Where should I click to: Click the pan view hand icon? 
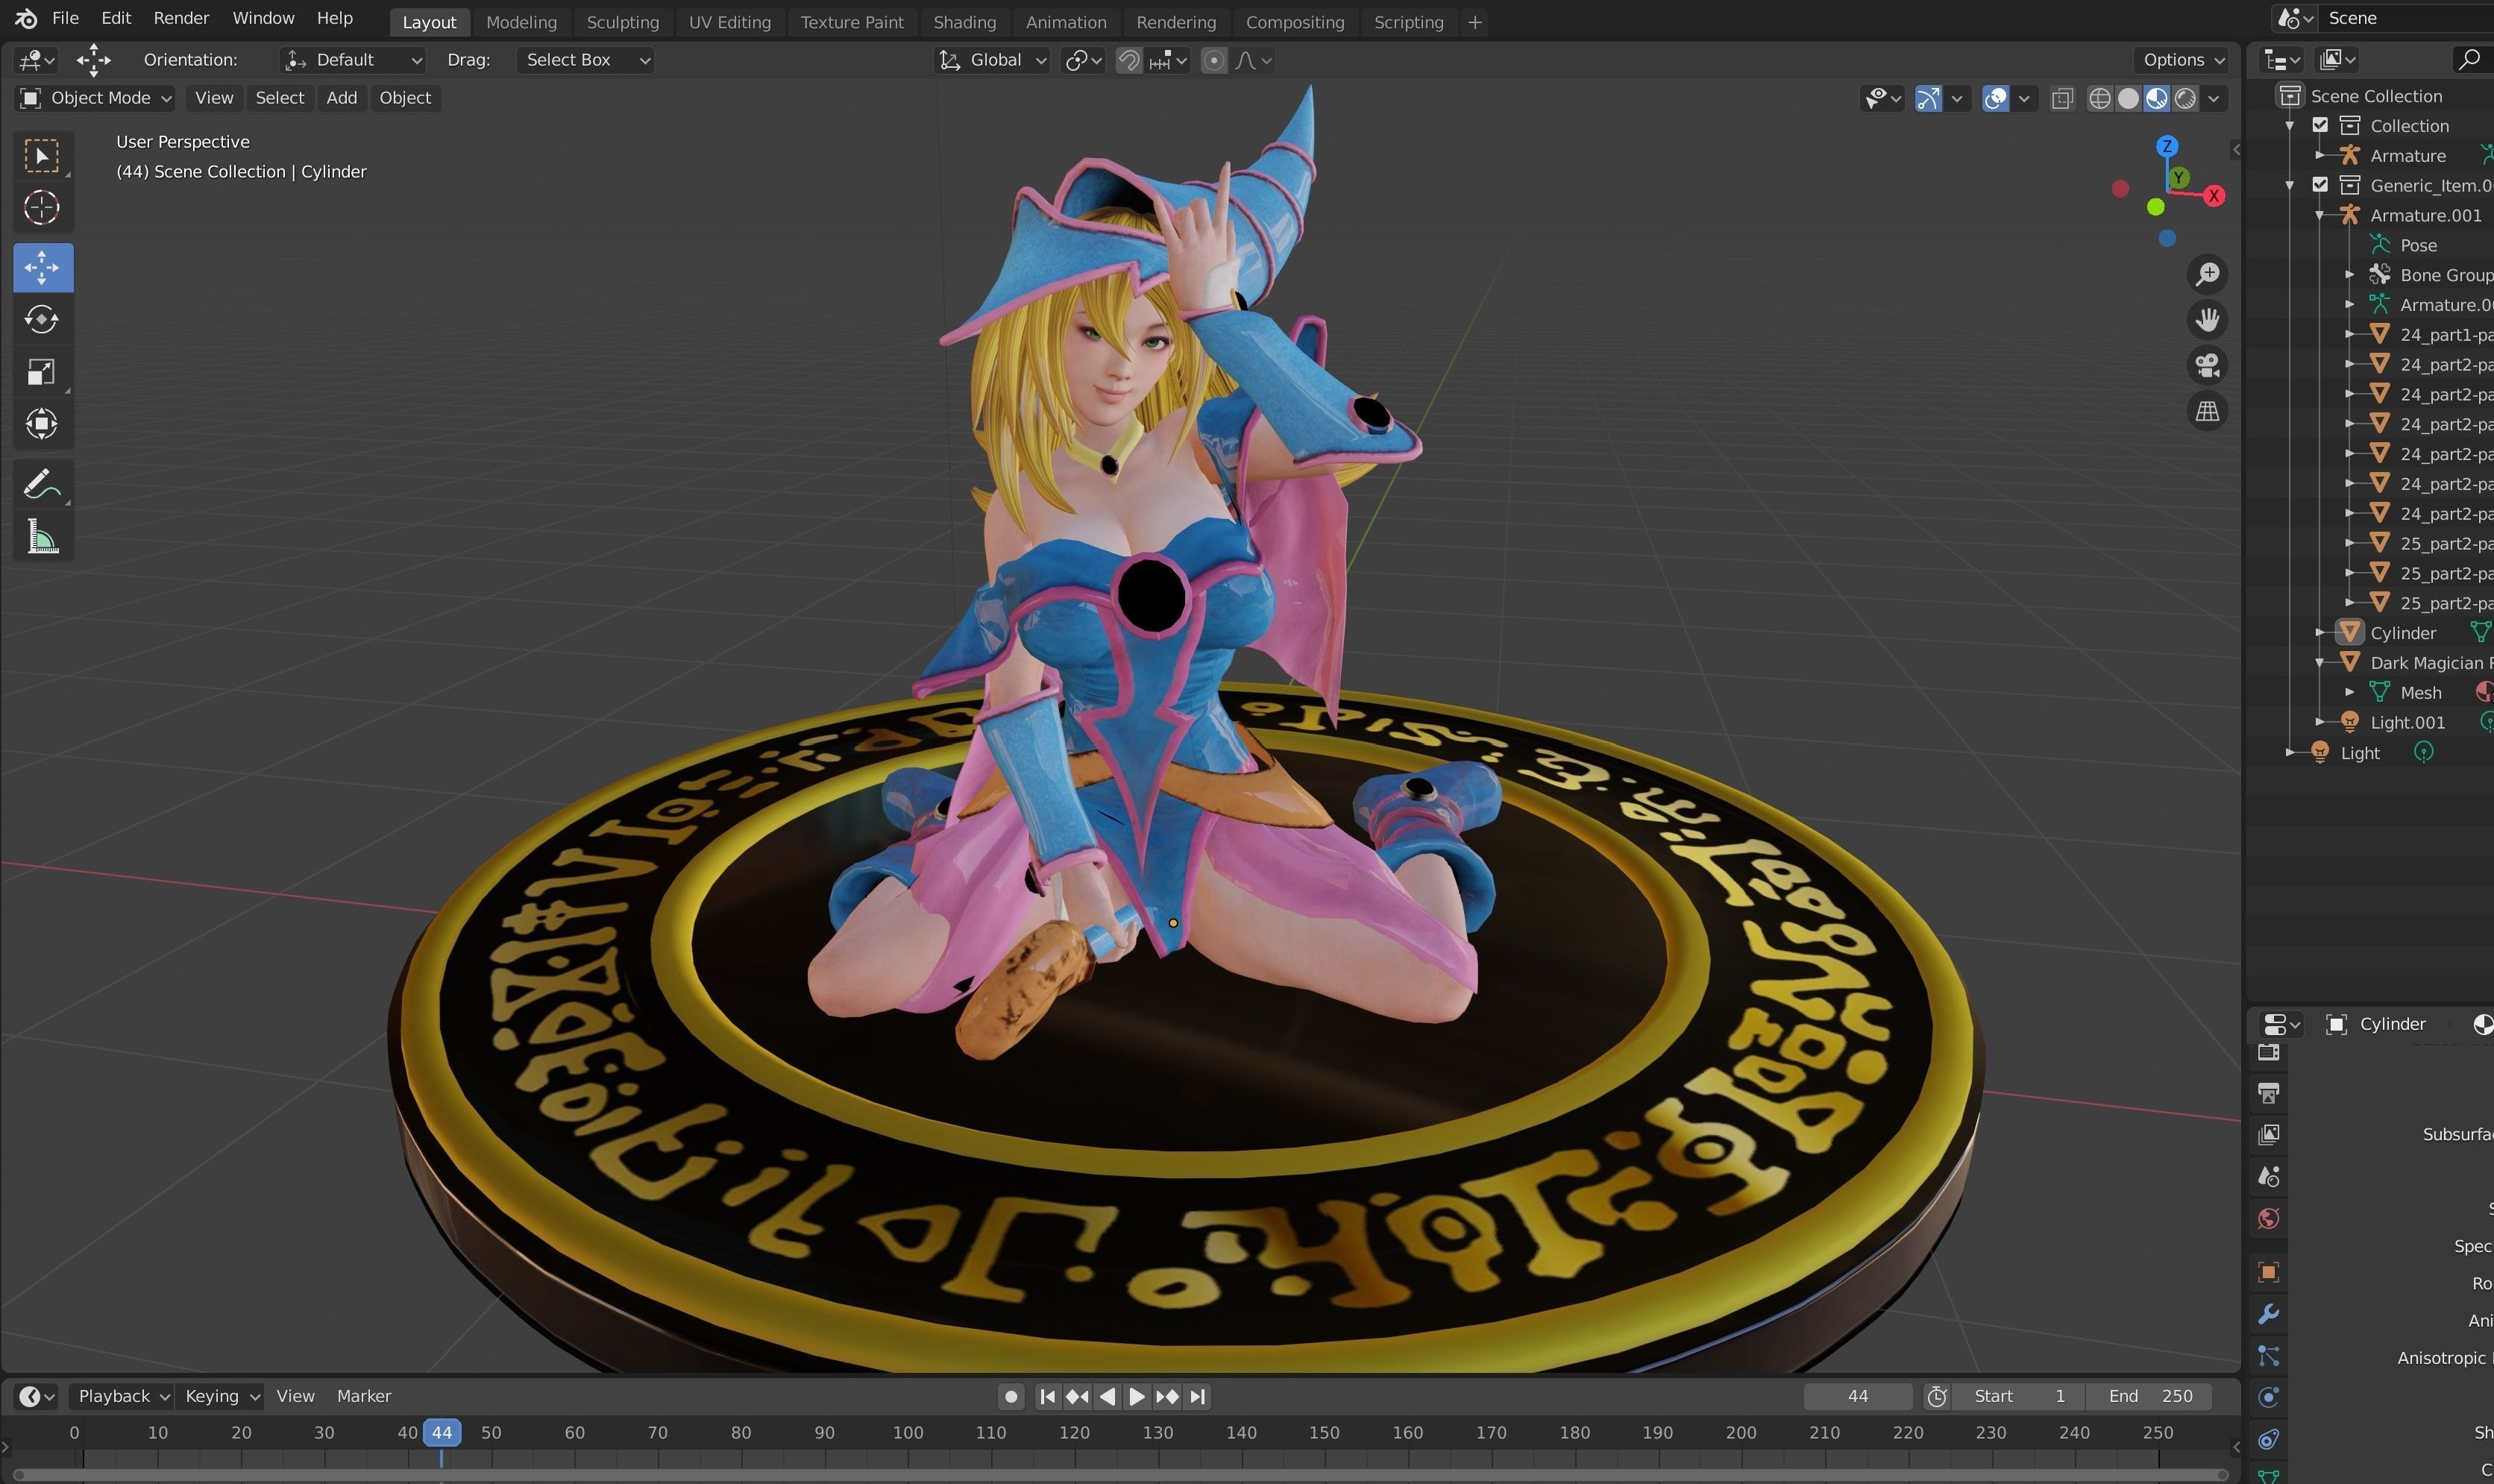click(x=2207, y=319)
